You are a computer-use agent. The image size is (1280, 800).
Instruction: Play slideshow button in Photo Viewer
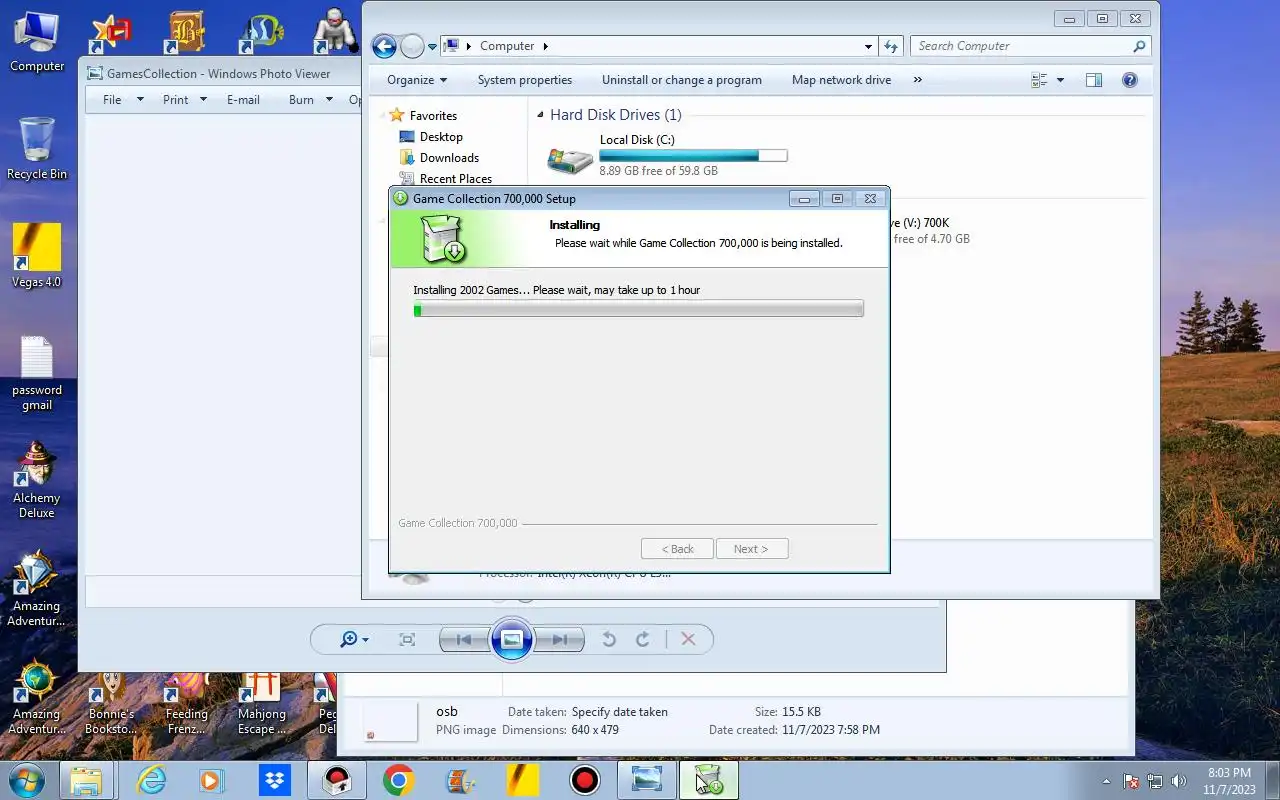pyautogui.click(x=511, y=639)
